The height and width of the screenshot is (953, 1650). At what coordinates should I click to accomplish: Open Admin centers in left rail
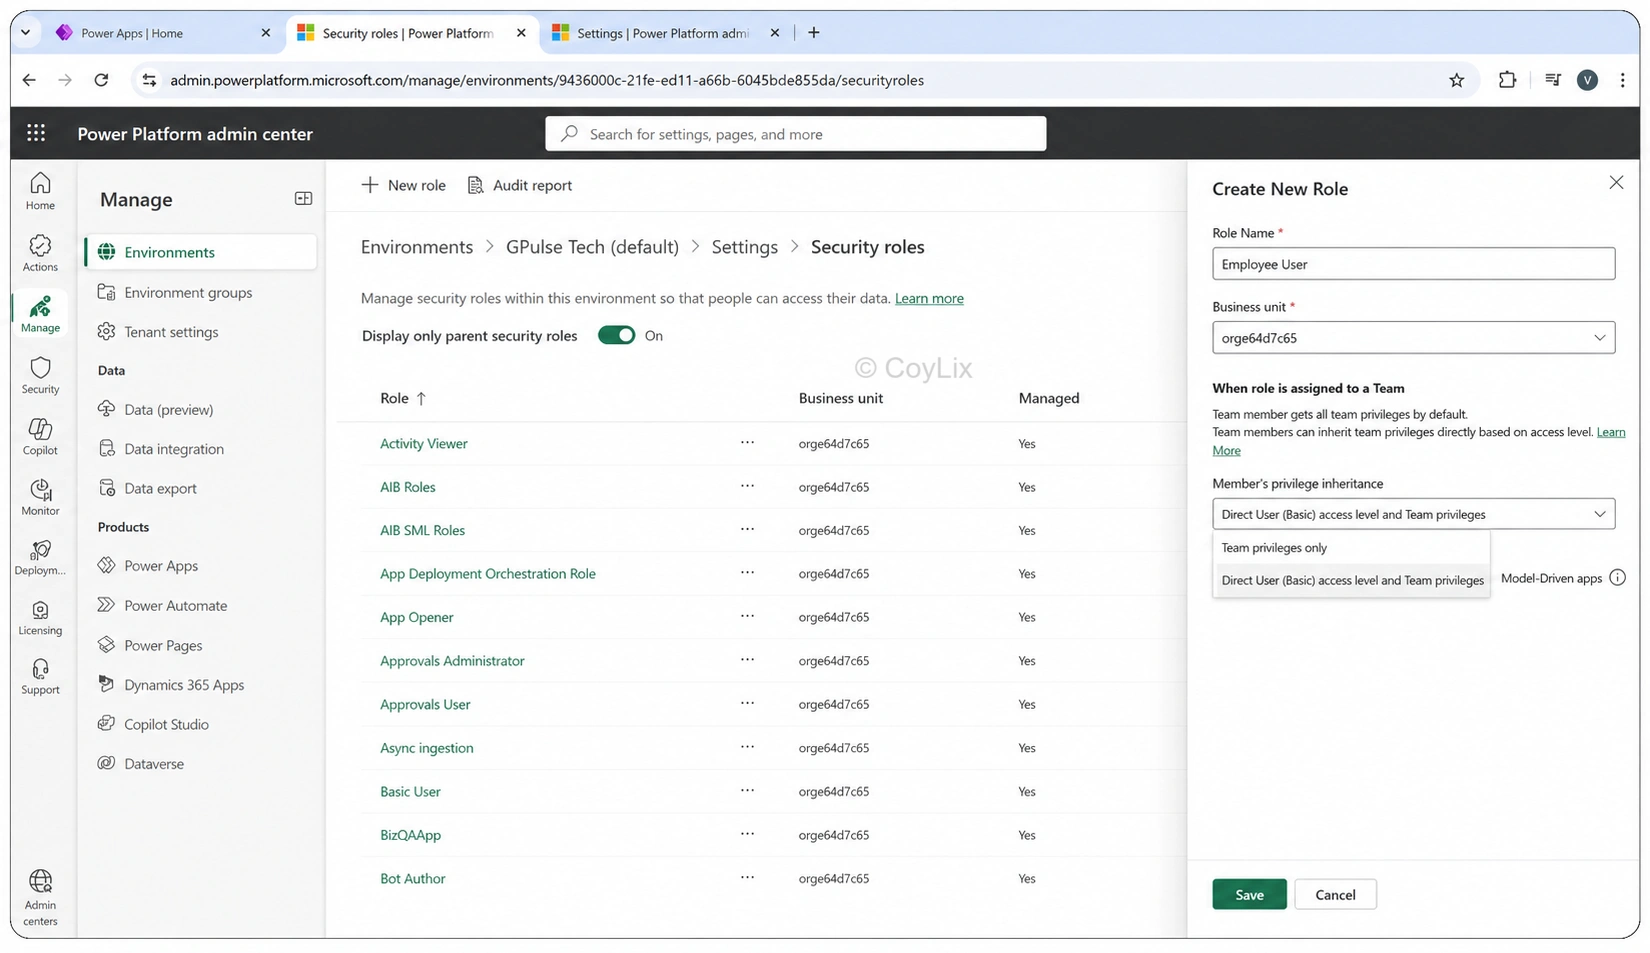tap(40, 898)
